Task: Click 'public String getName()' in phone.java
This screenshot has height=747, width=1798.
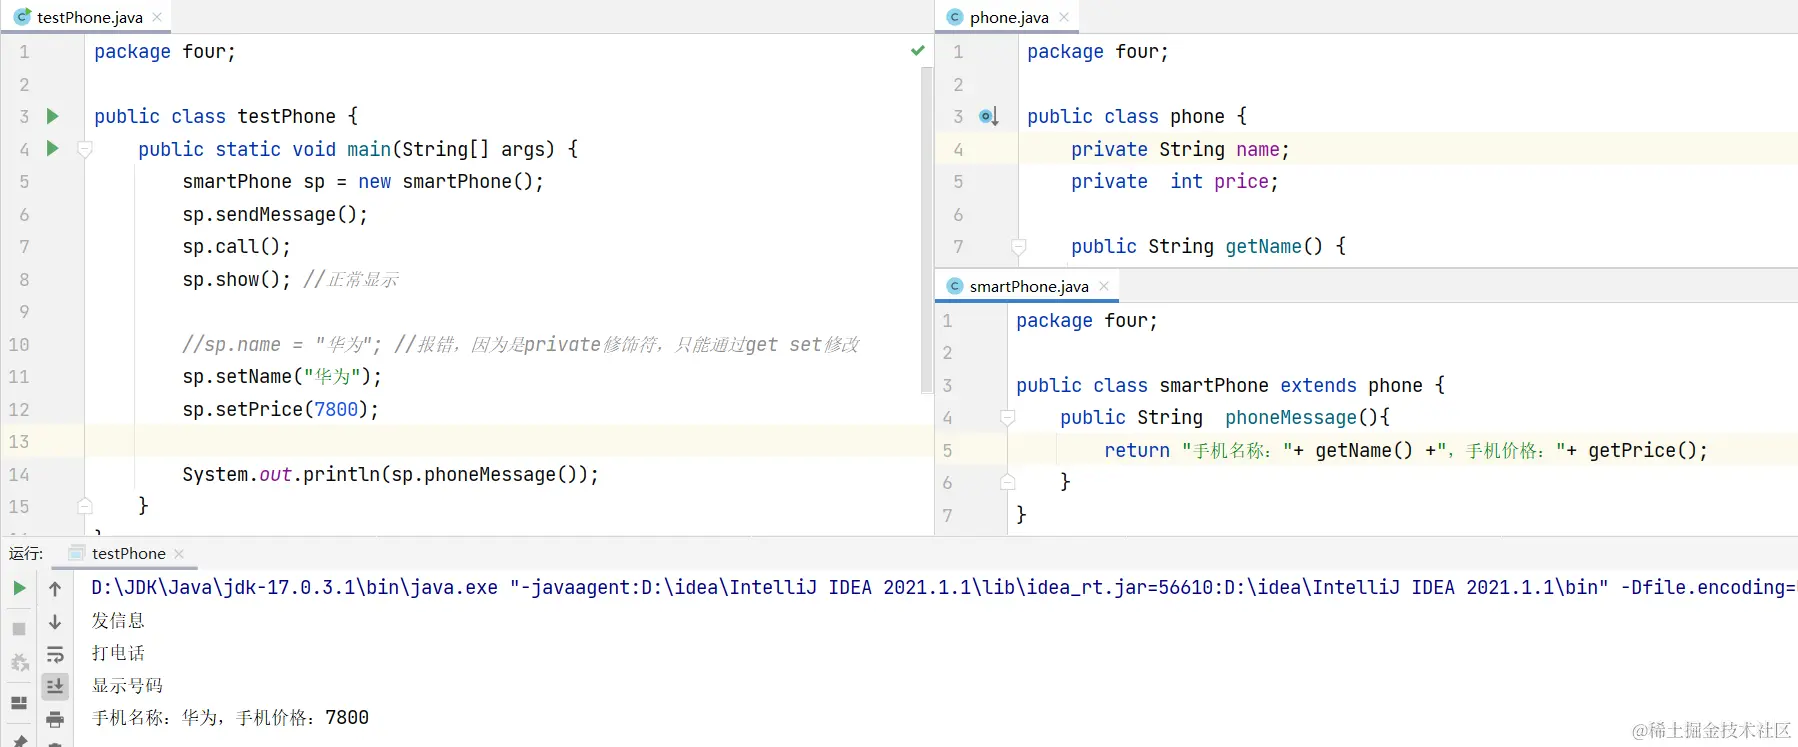Action: point(1208,246)
